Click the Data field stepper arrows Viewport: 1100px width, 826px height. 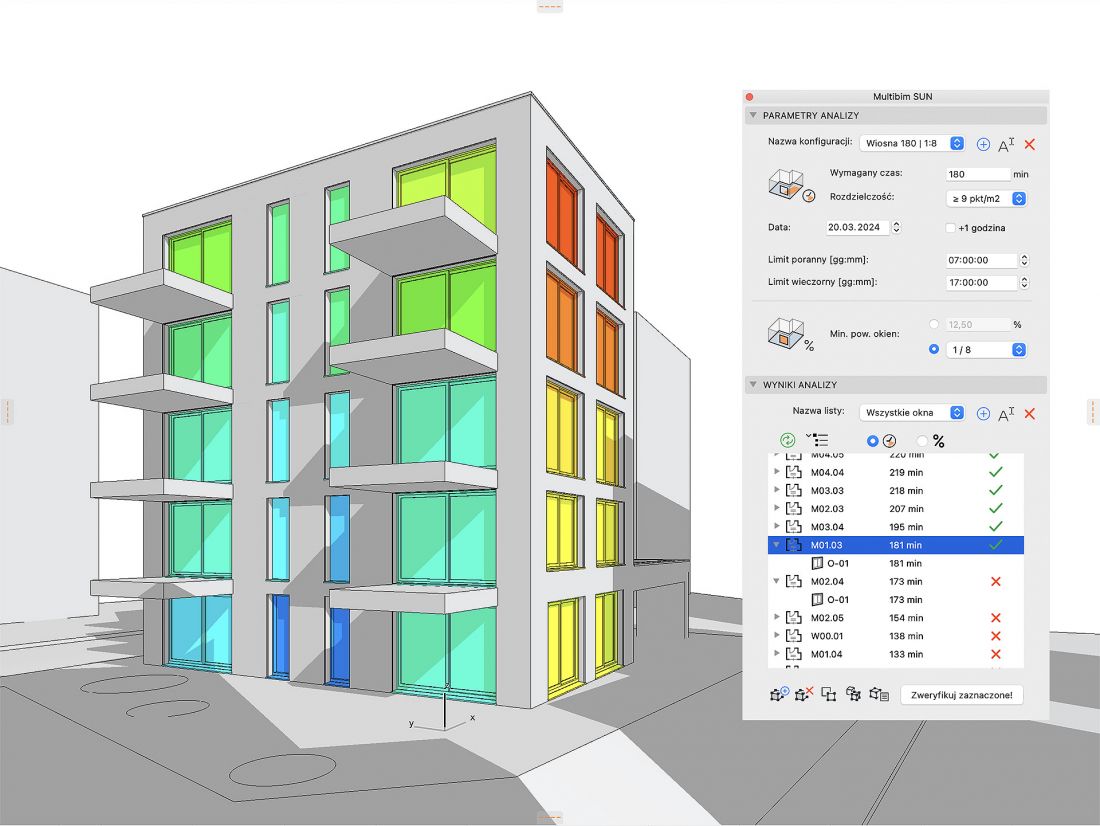[x=896, y=227]
